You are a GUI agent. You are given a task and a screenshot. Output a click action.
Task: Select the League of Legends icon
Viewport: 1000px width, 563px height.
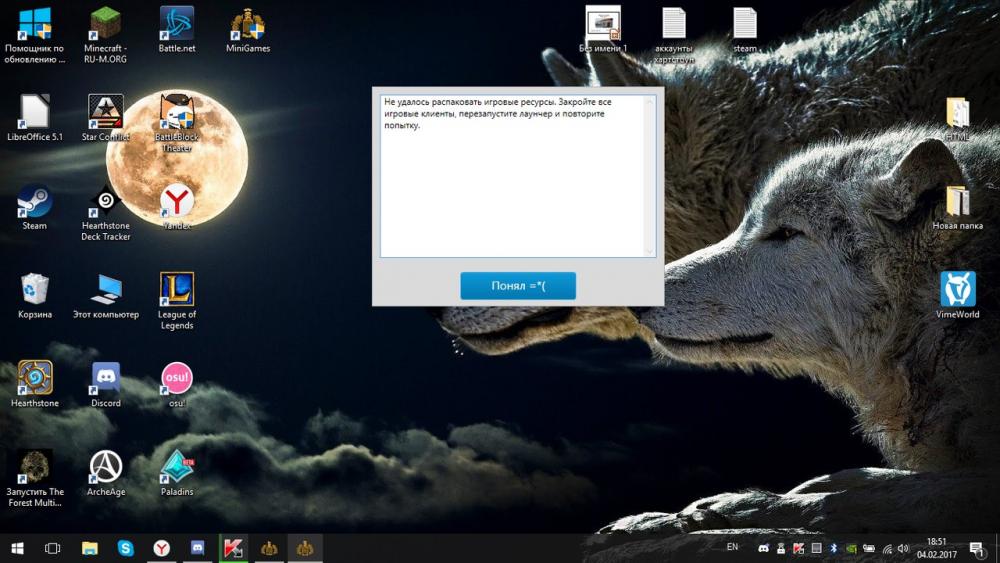pos(177,291)
